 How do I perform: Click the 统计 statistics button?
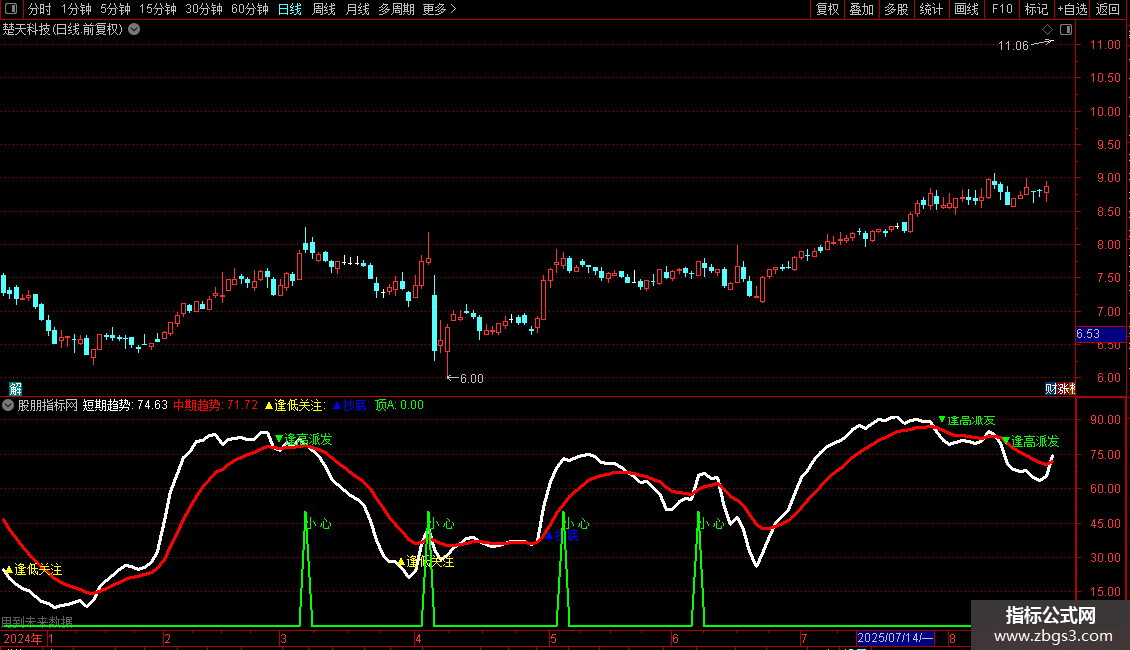(x=931, y=9)
